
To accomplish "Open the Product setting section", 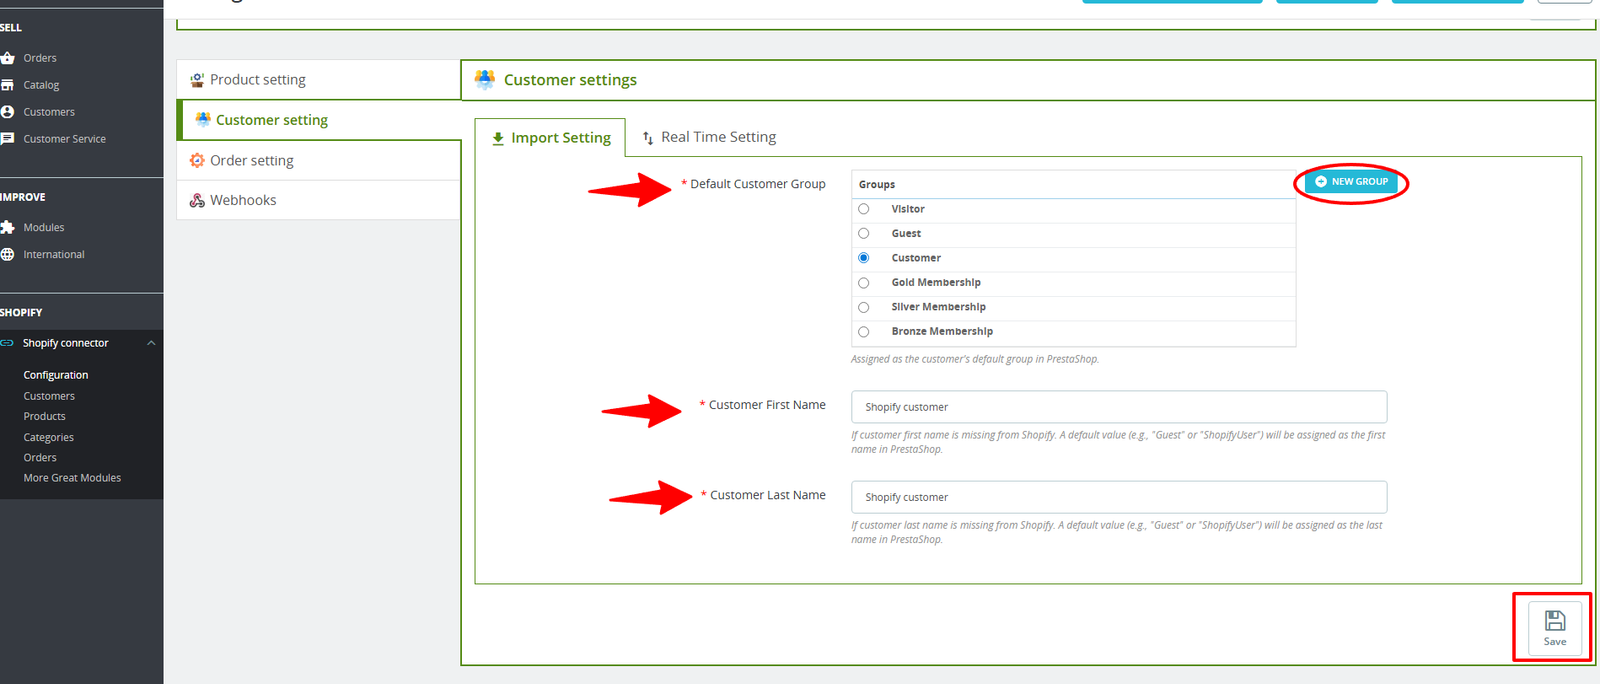I will coord(318,80).
